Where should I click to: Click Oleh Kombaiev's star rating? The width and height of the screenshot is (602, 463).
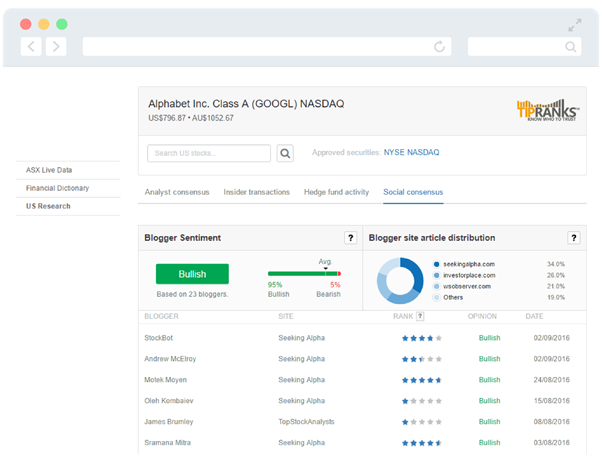click(x=422, y=401)
